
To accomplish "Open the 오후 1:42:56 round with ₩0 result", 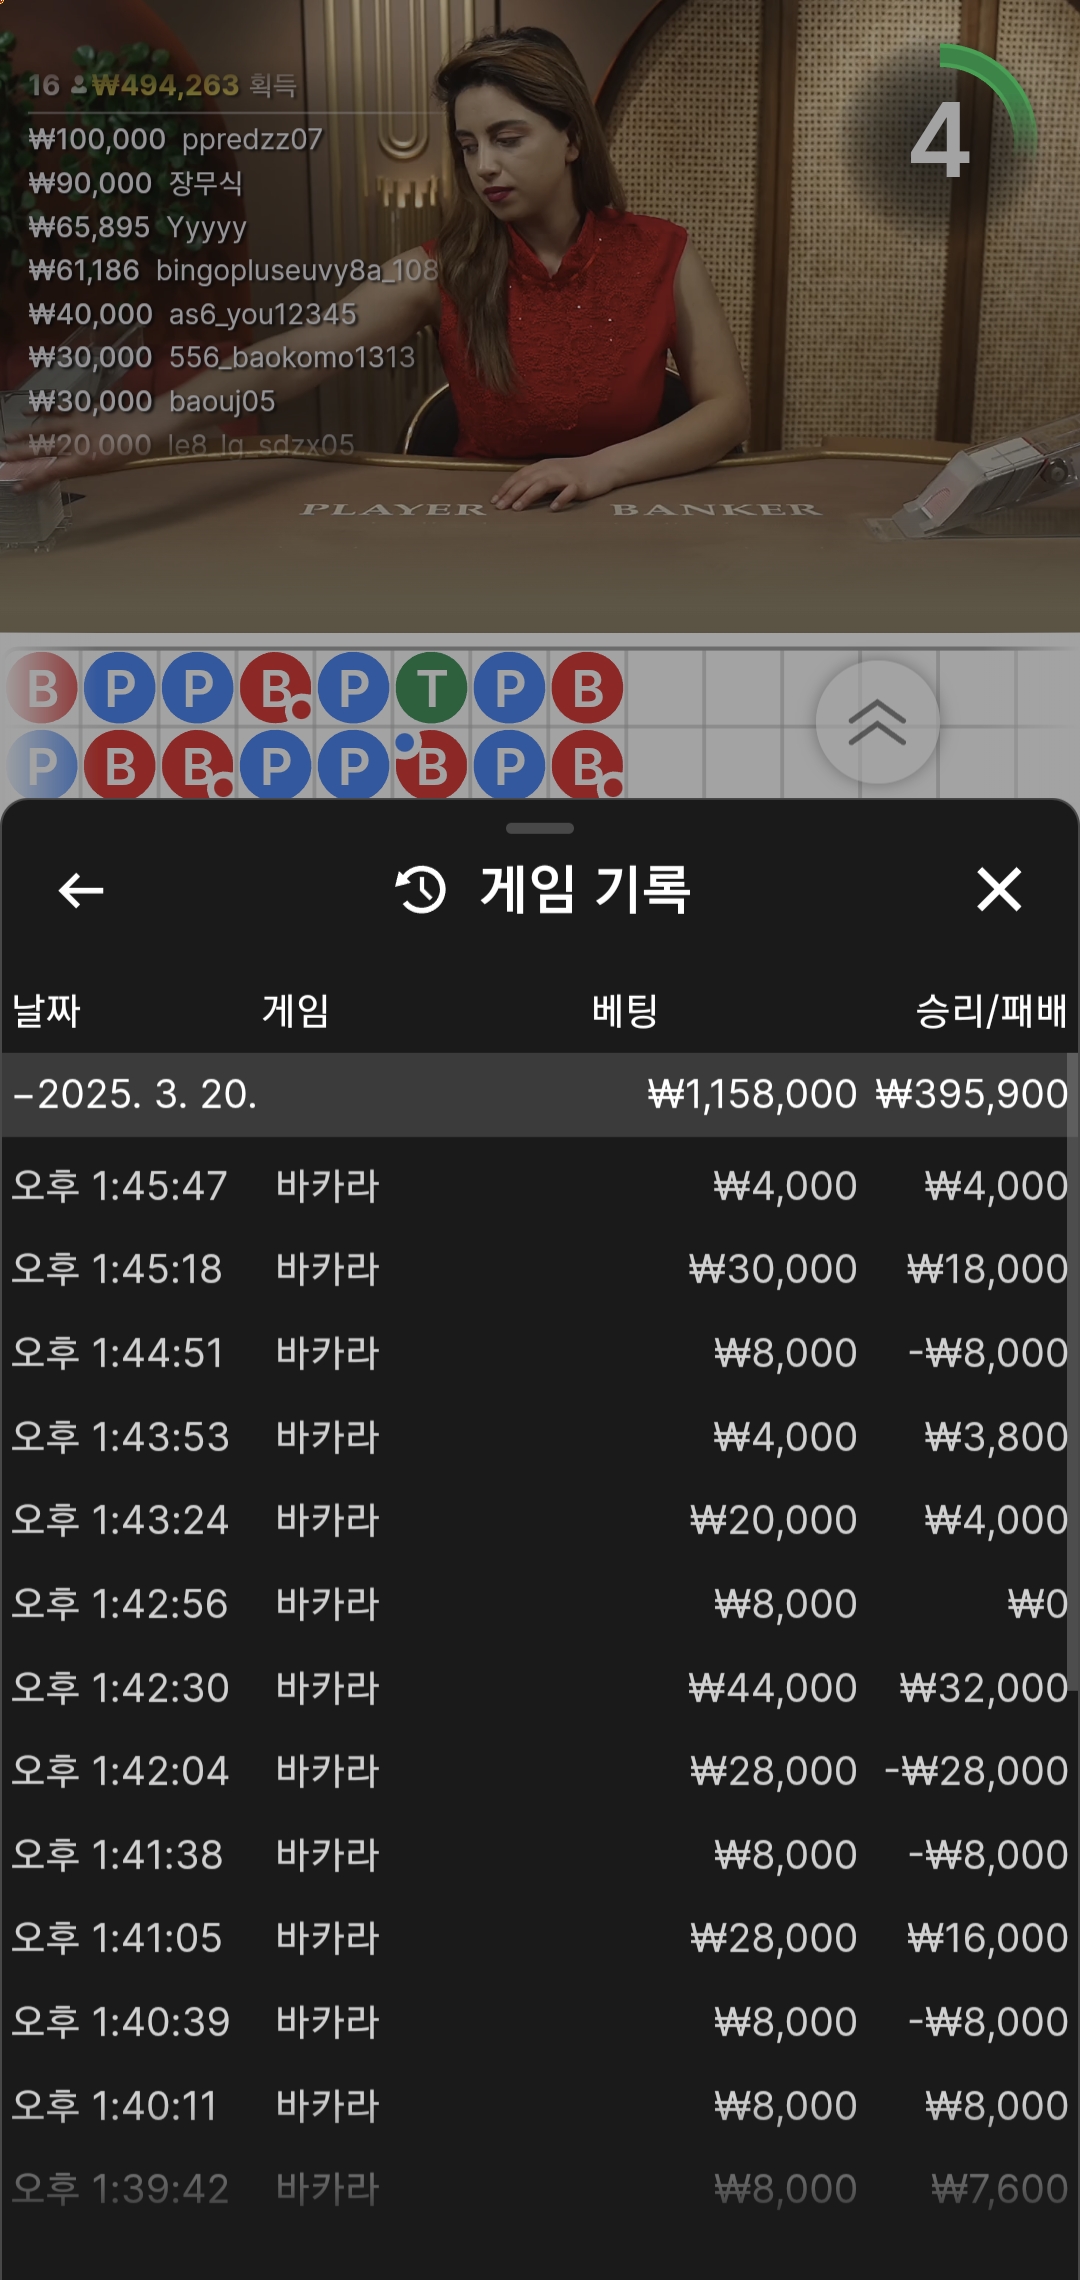I will 540,1604.
